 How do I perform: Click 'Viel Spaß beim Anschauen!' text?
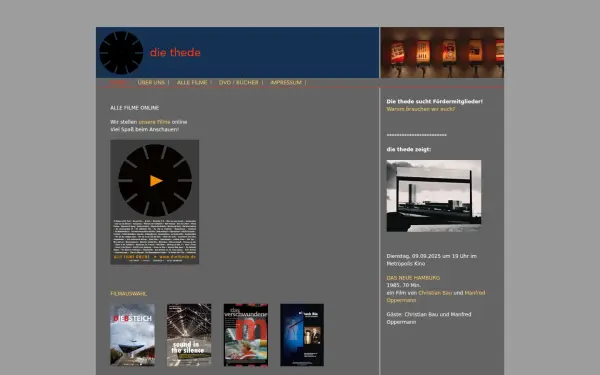tap(145, 129)
